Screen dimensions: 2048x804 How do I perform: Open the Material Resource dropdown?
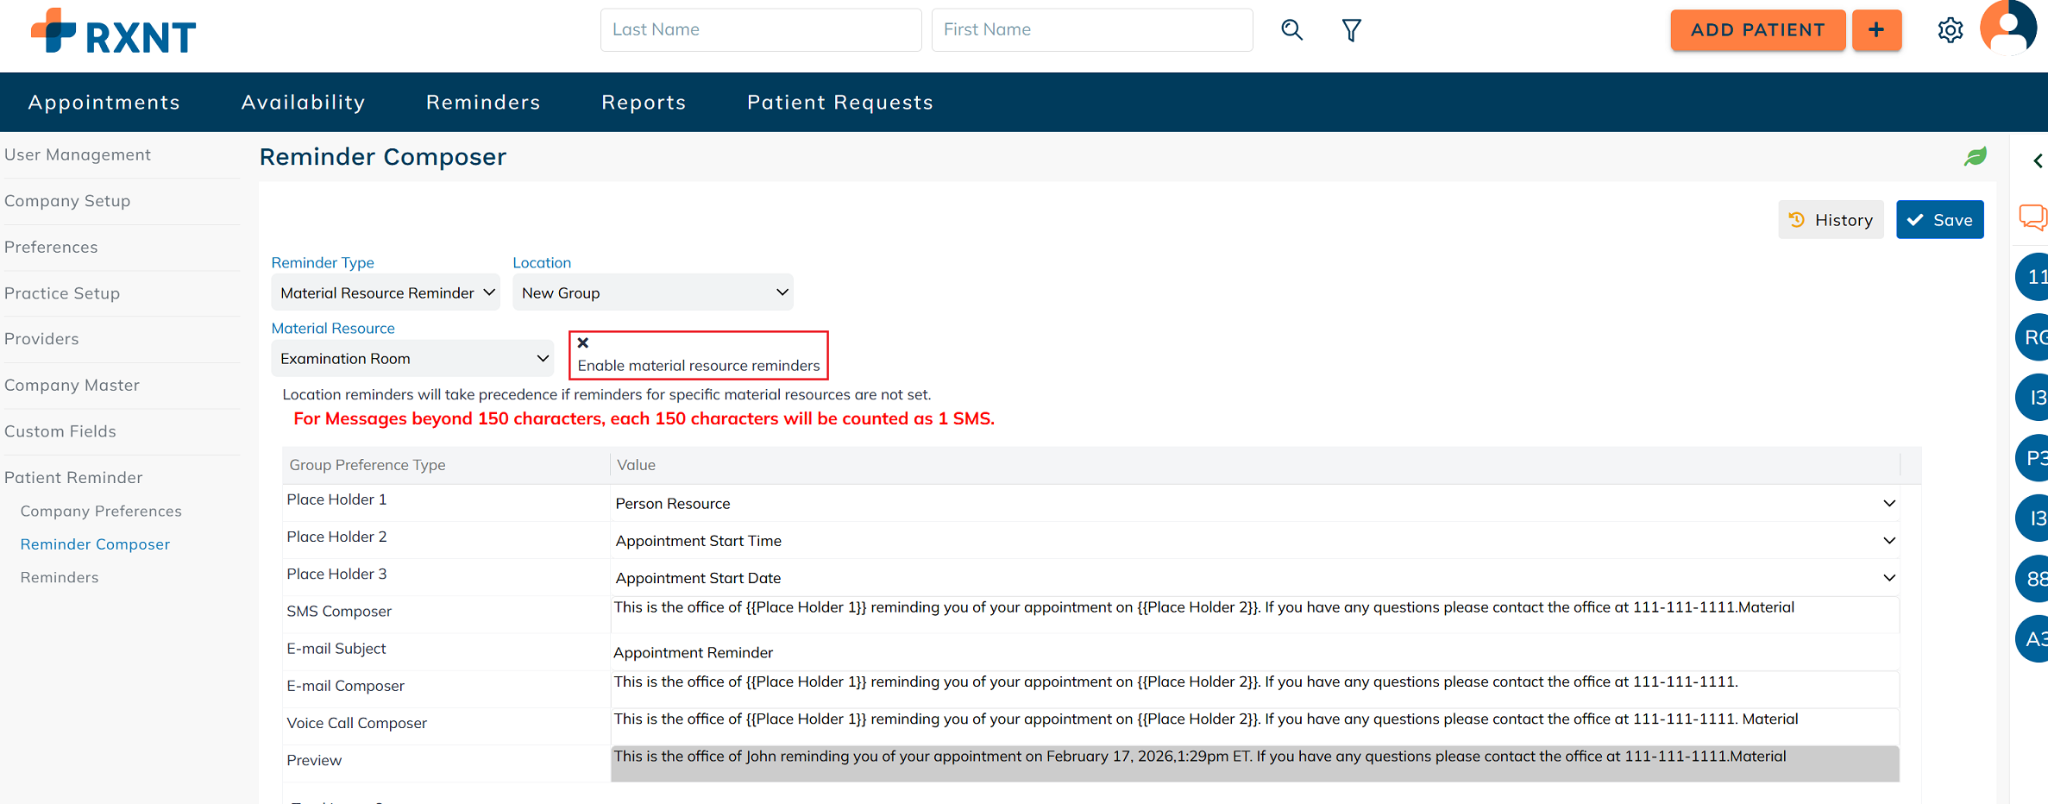click(x=413, y=359)
